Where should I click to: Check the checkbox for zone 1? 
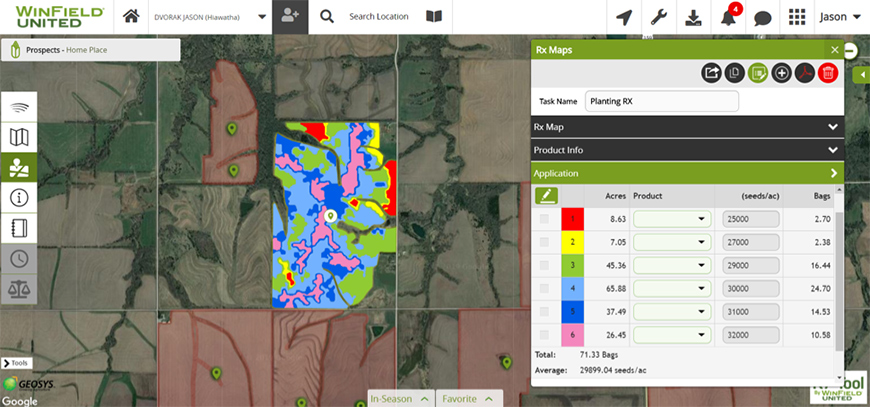click(x=545, y=218)
